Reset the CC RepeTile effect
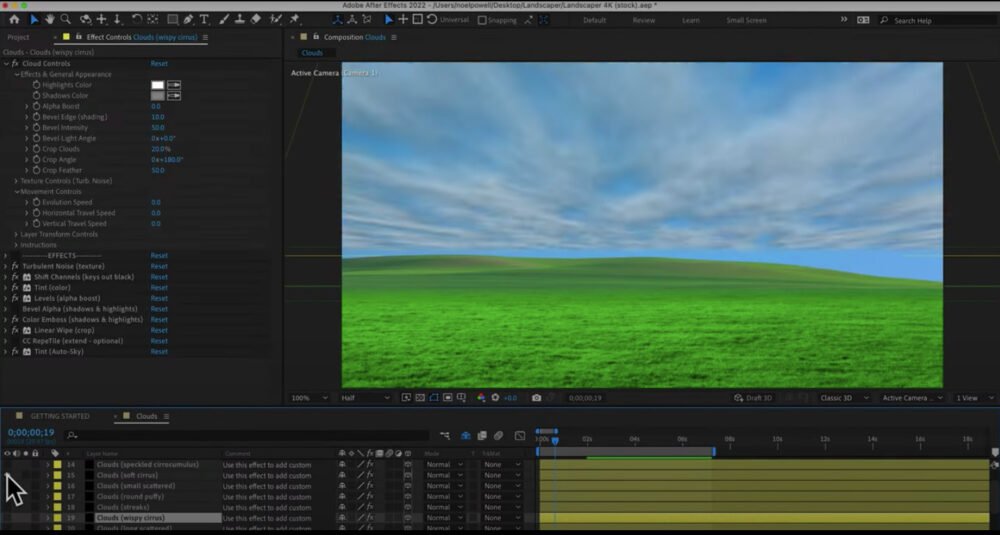This screenshot has height=535, width=1000. 159,341
